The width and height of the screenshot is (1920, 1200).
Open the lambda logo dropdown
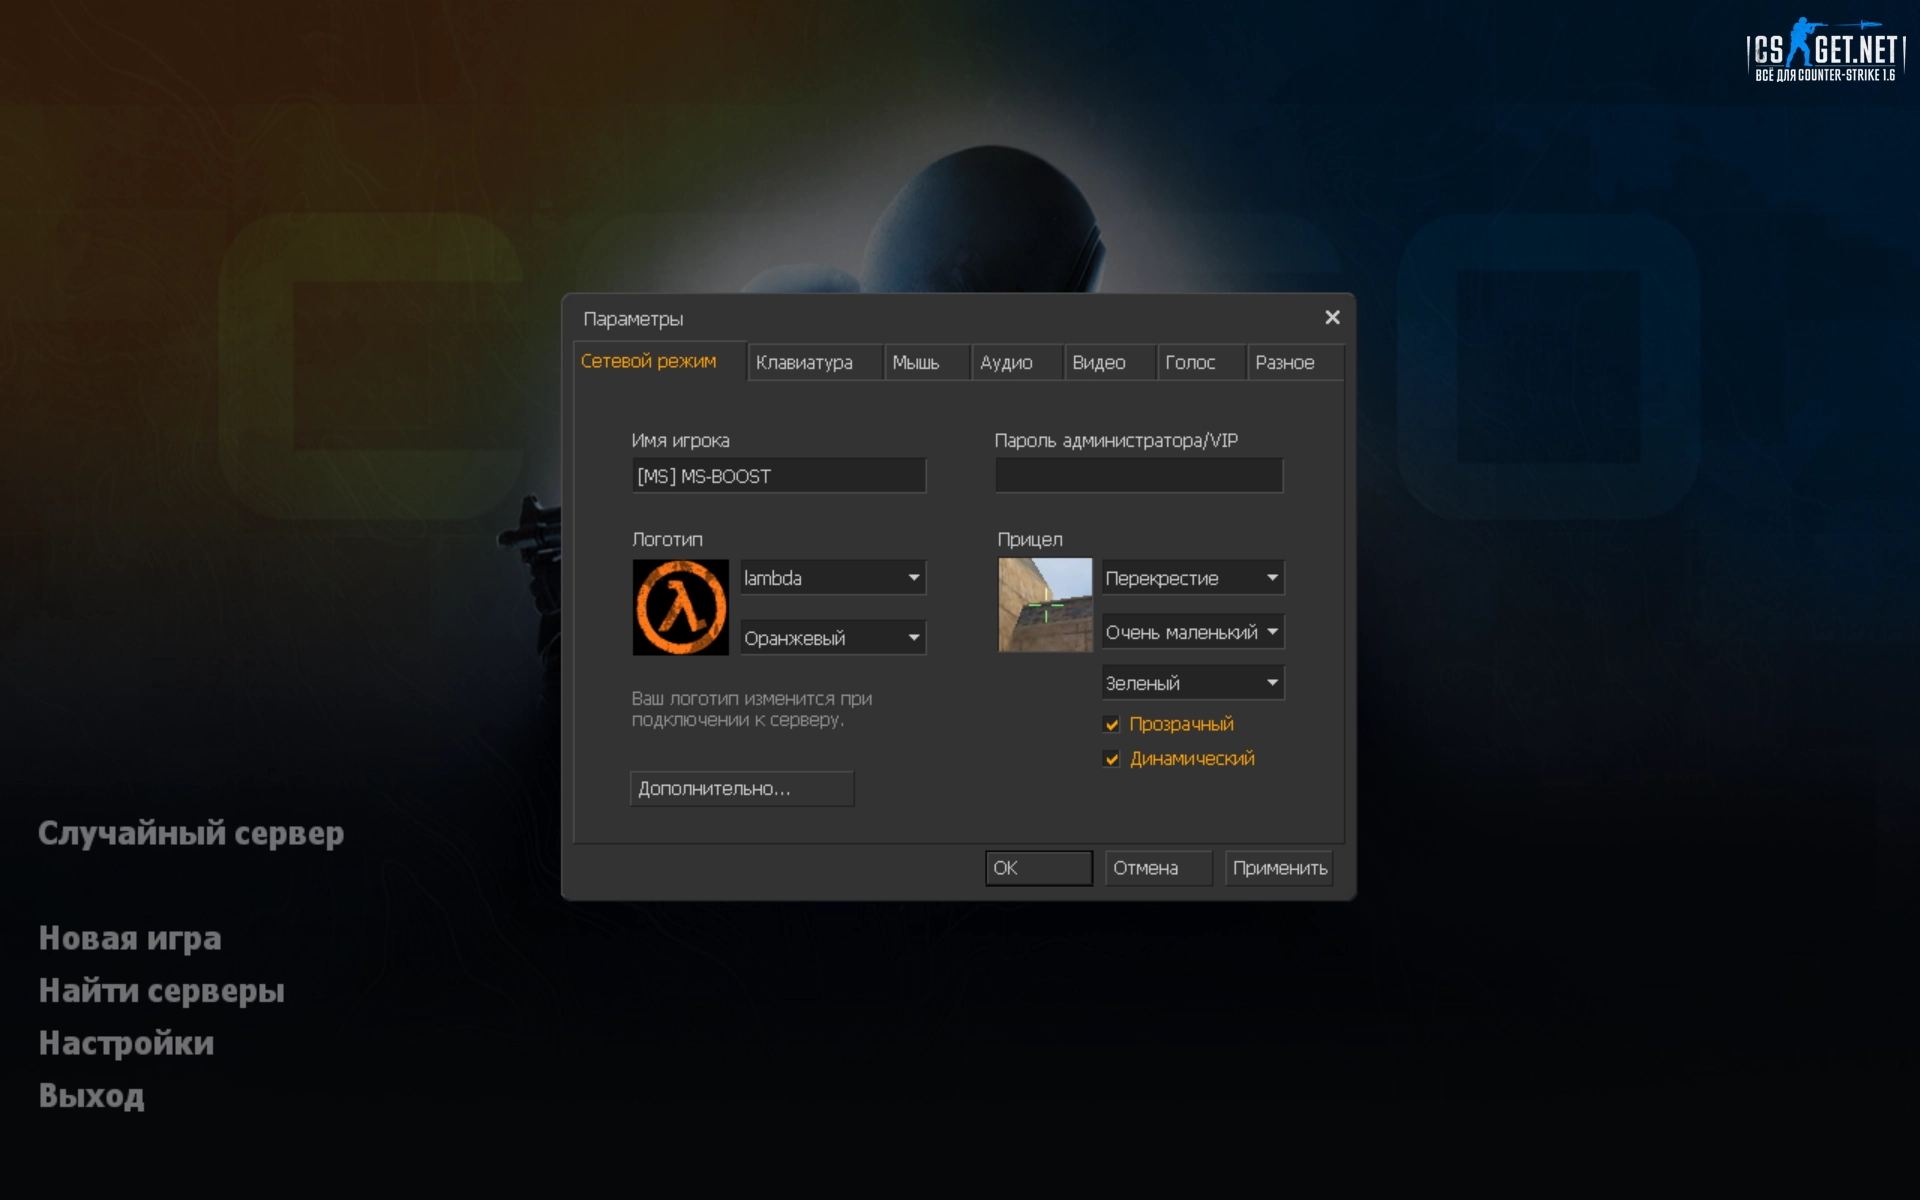[833, 578]
